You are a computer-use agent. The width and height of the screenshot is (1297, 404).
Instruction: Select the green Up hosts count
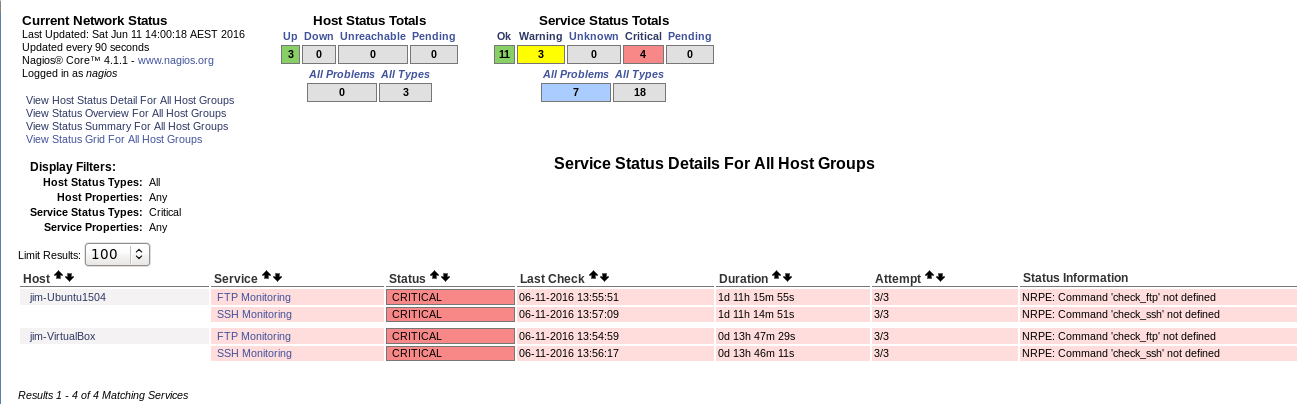(290, 54)
